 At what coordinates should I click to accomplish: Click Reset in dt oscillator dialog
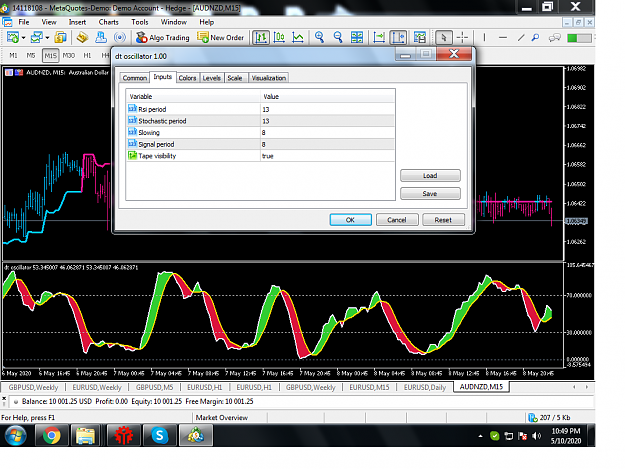443,220
